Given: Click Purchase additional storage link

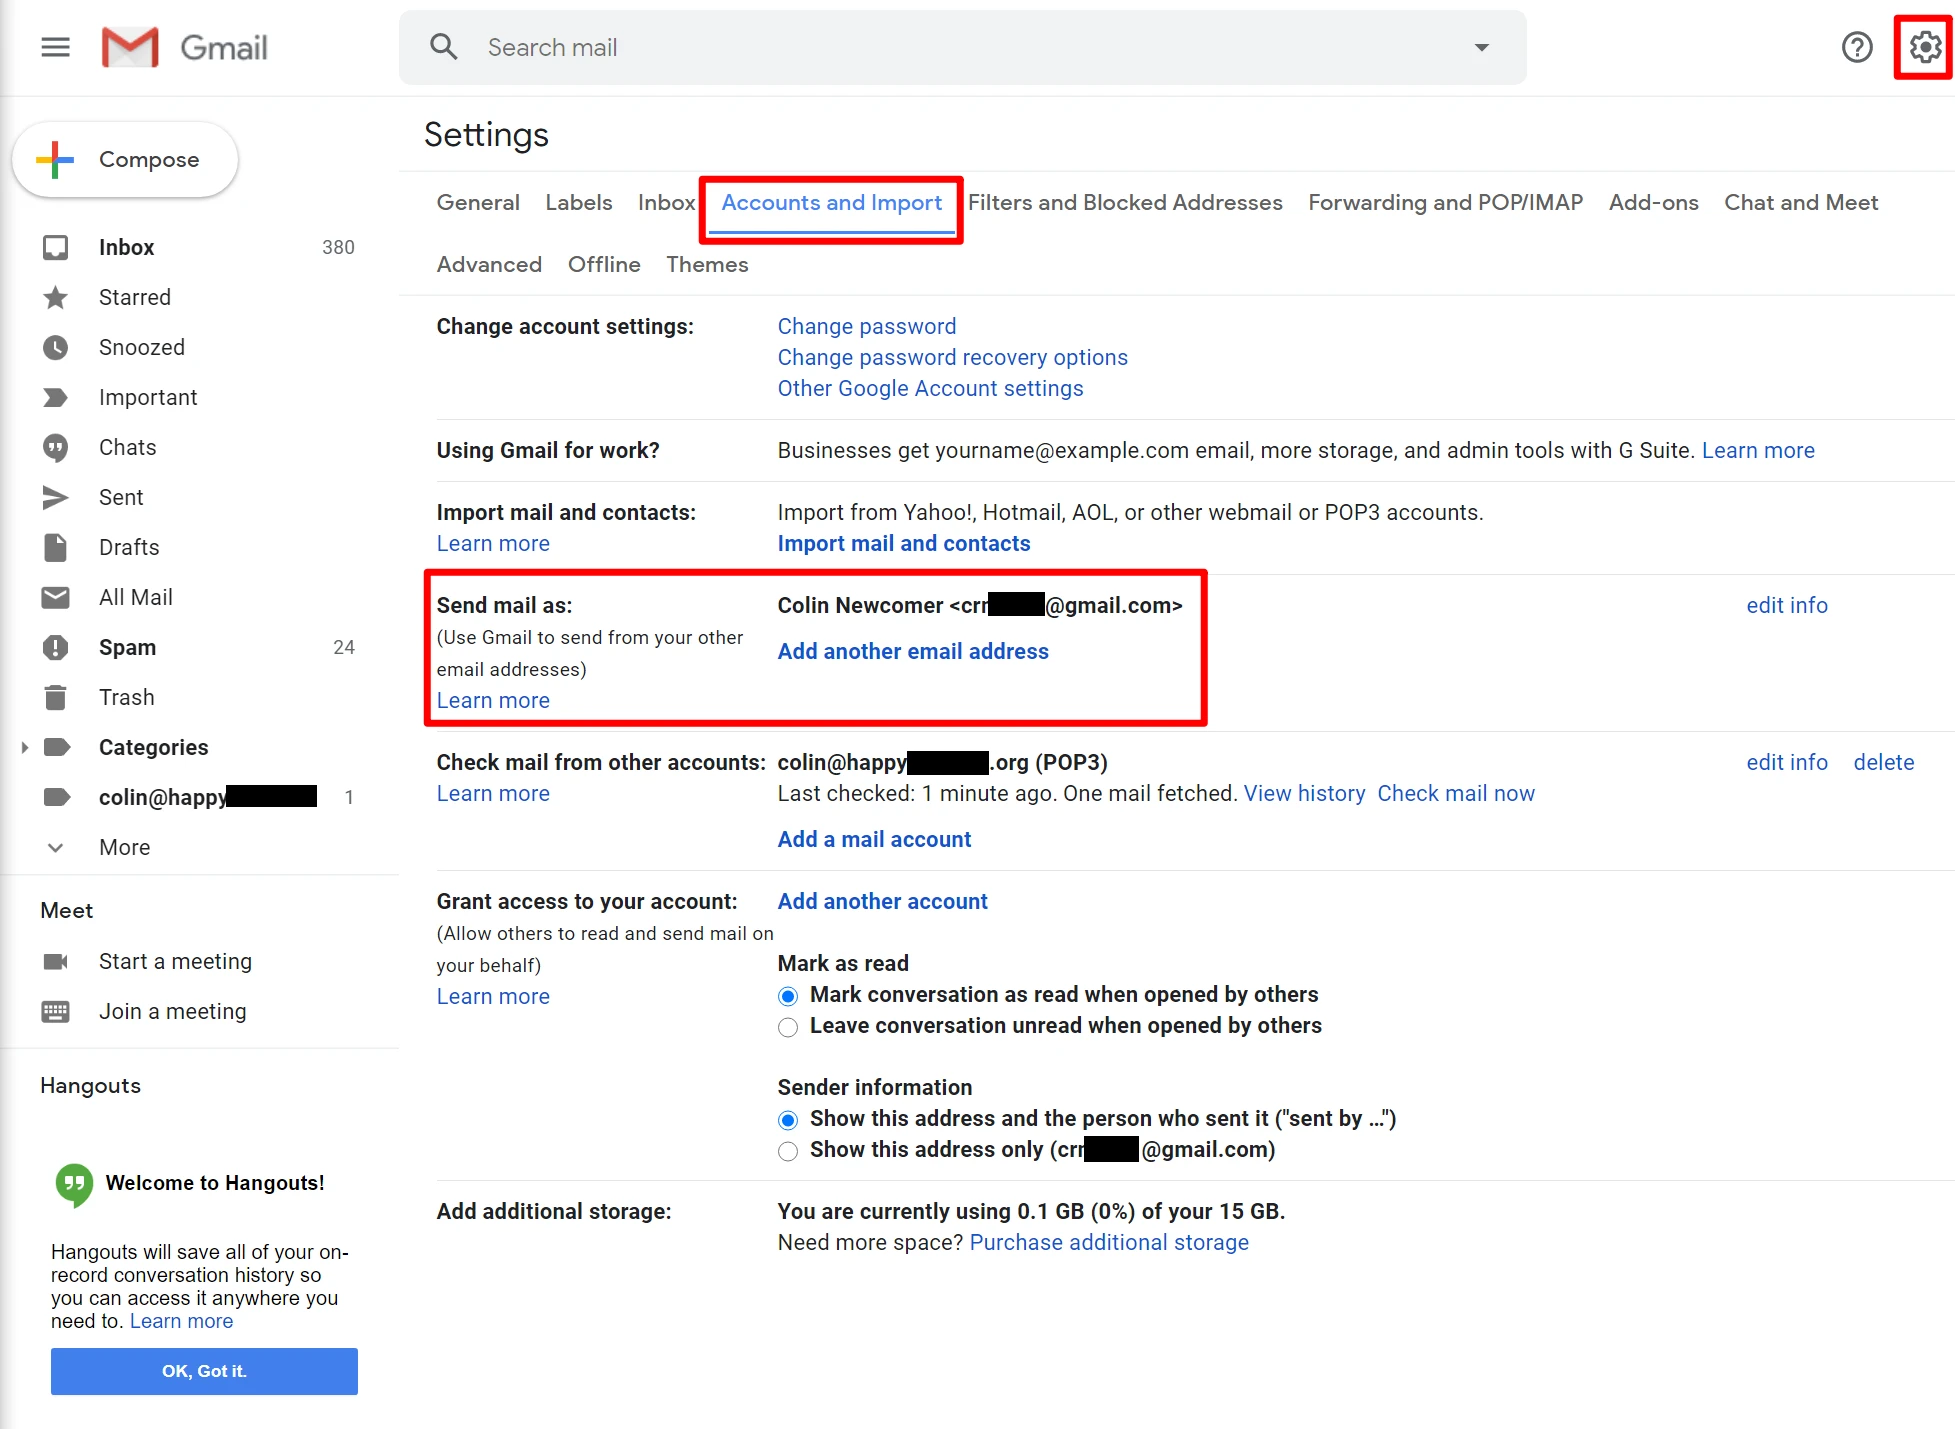Looking at the screenshot, I should click(1108, 1242).
